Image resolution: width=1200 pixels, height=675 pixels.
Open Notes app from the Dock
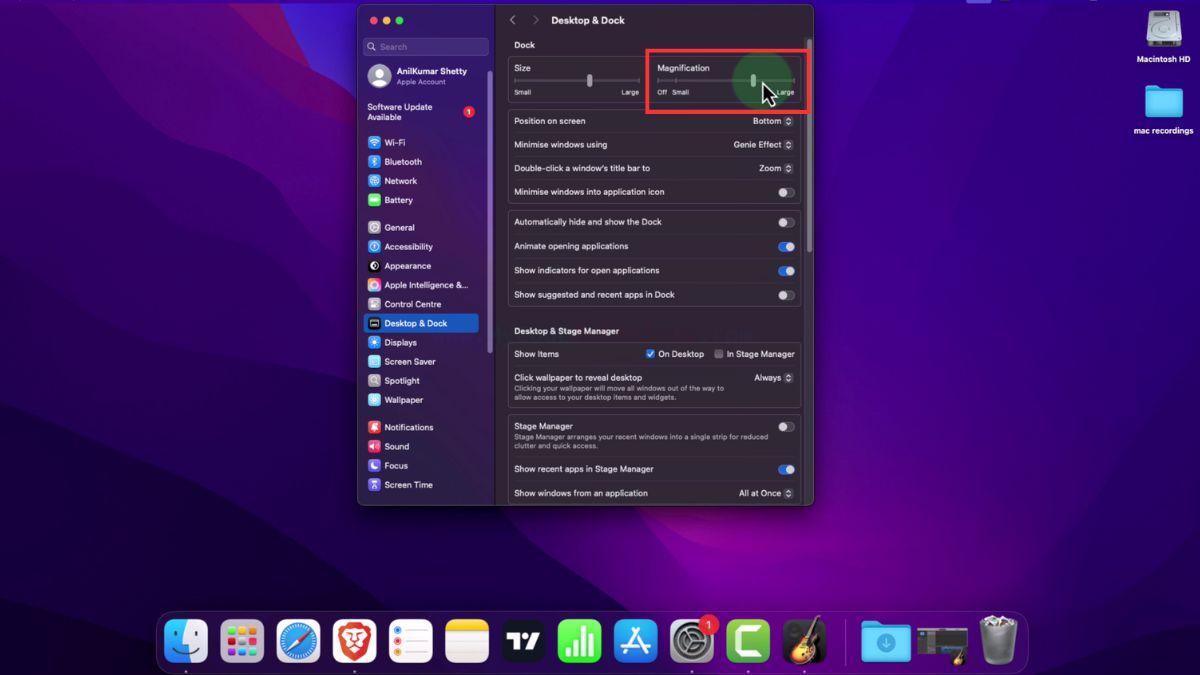466,641
